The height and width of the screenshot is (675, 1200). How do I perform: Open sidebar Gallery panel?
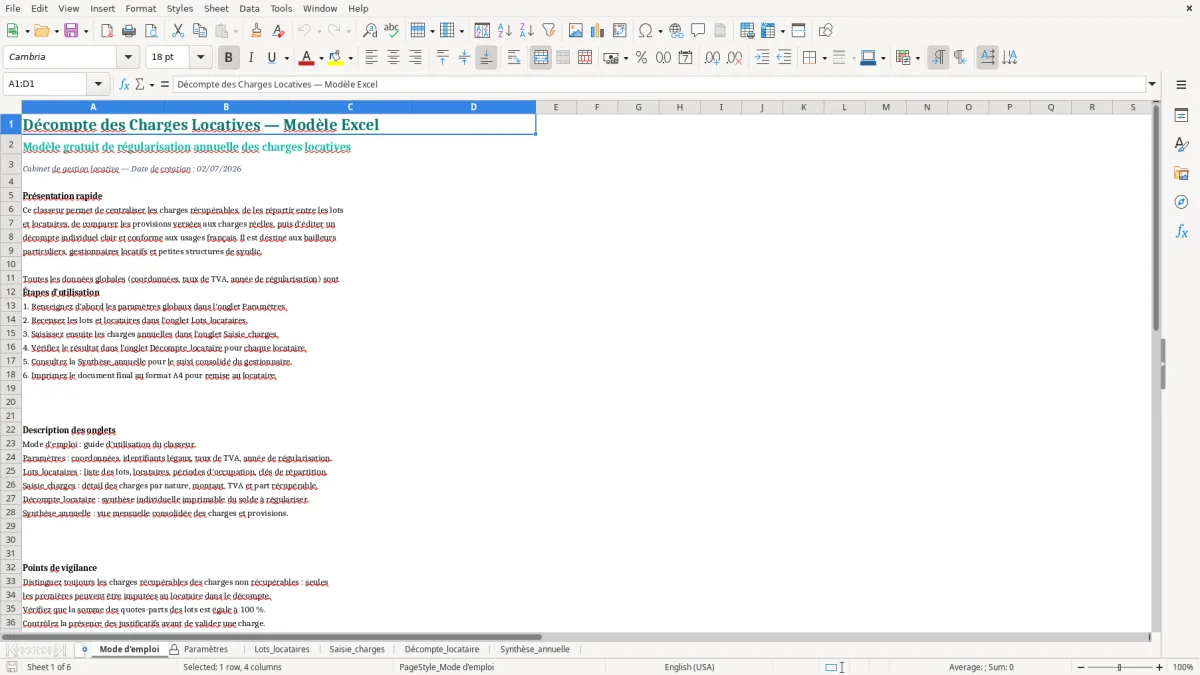click(1181, 174)
